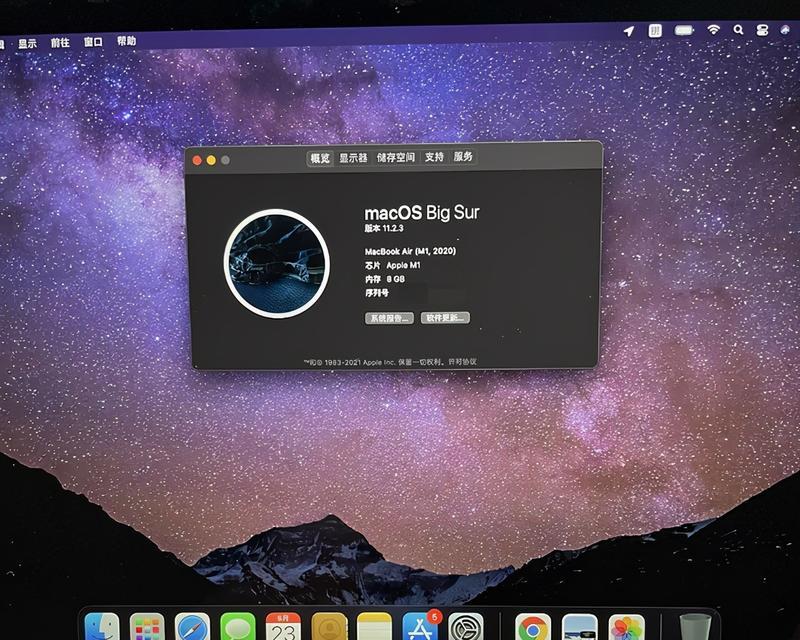800x640 pixels.
Task: Open the Calendar app showing 23
Action: (x=283, y=627)
